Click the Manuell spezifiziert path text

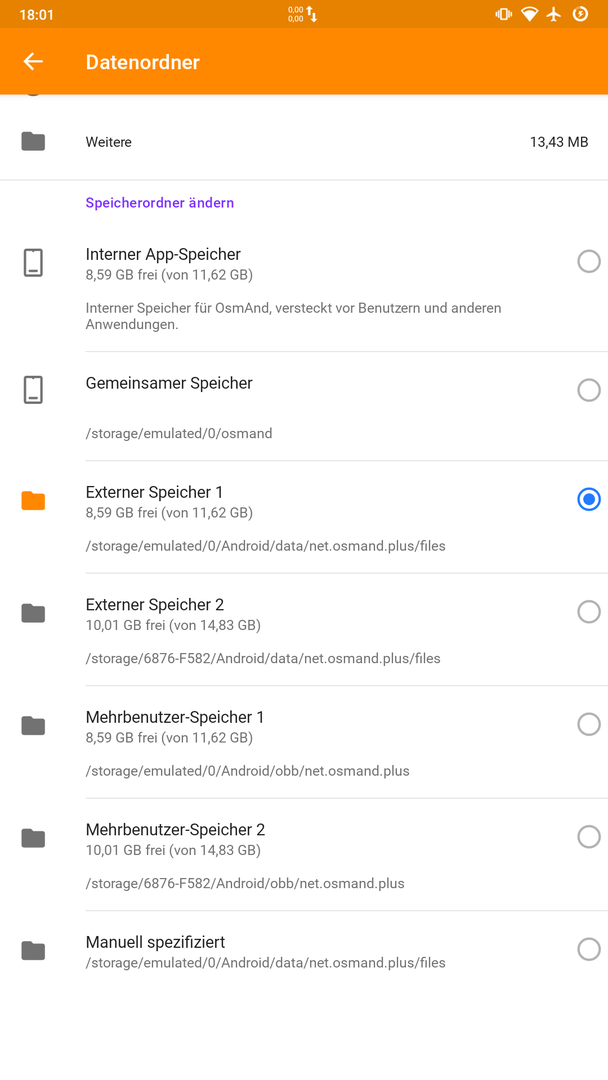[265, 963]
